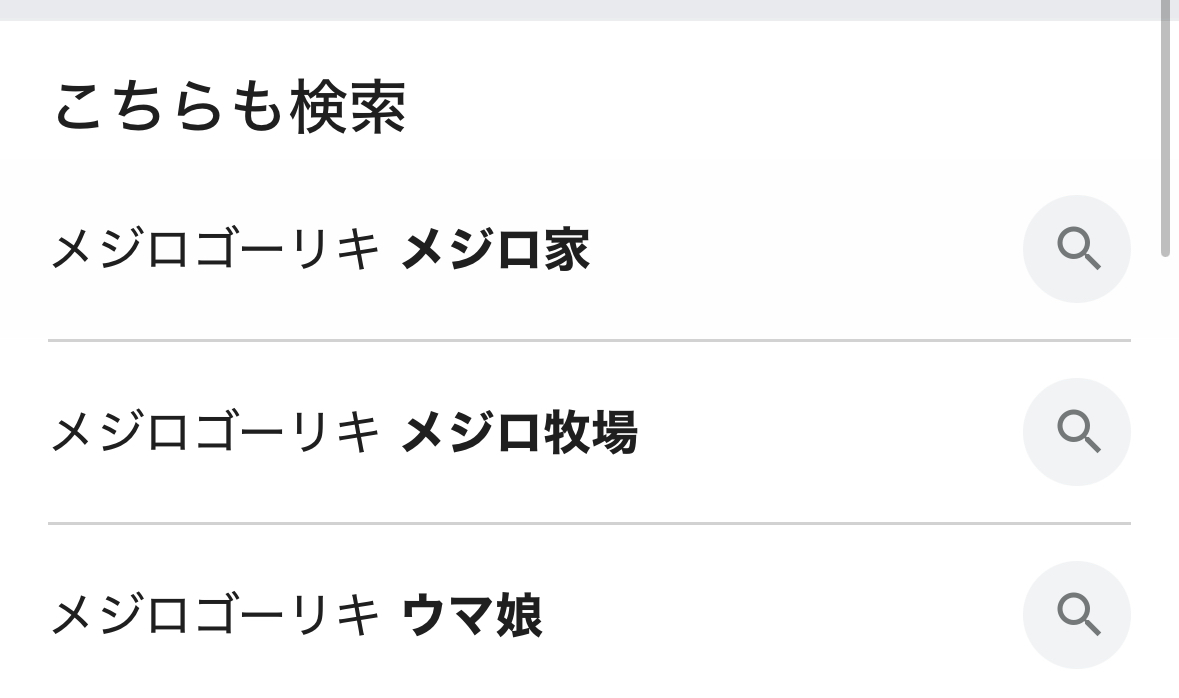This screenshot has height=698, width=1179.
Task: Click empty area right of メジロ牧場 text
Action: pos(830,433)
